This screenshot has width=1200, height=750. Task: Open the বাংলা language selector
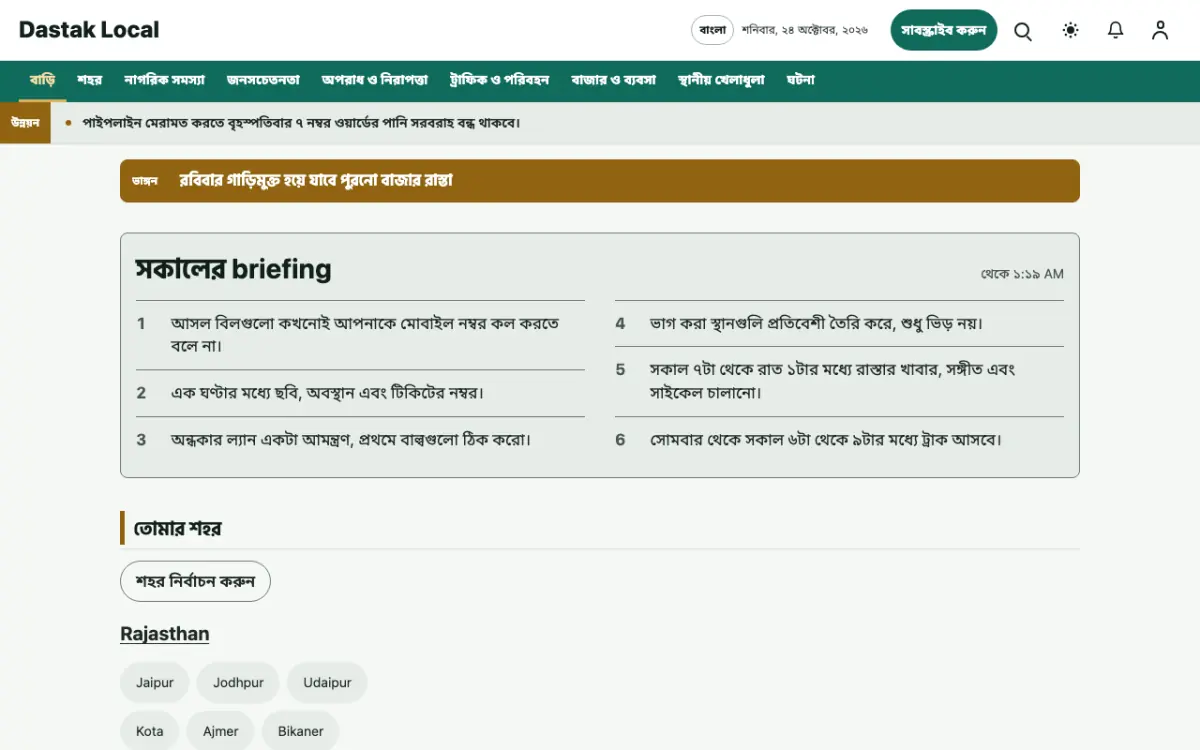click(x=713, y=30)
